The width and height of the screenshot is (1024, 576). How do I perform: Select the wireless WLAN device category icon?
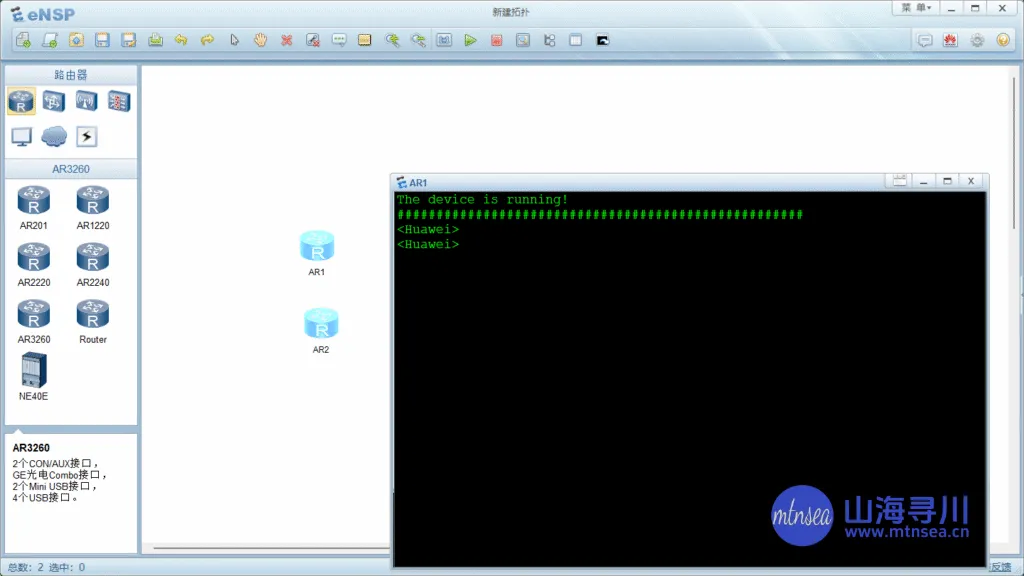pos(86,101)
